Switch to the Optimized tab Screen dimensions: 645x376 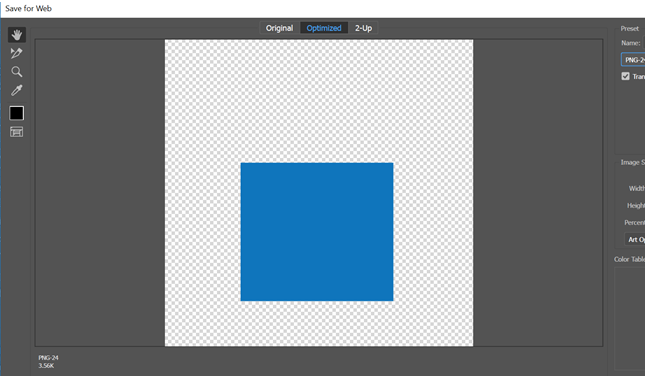pos(324,28)
